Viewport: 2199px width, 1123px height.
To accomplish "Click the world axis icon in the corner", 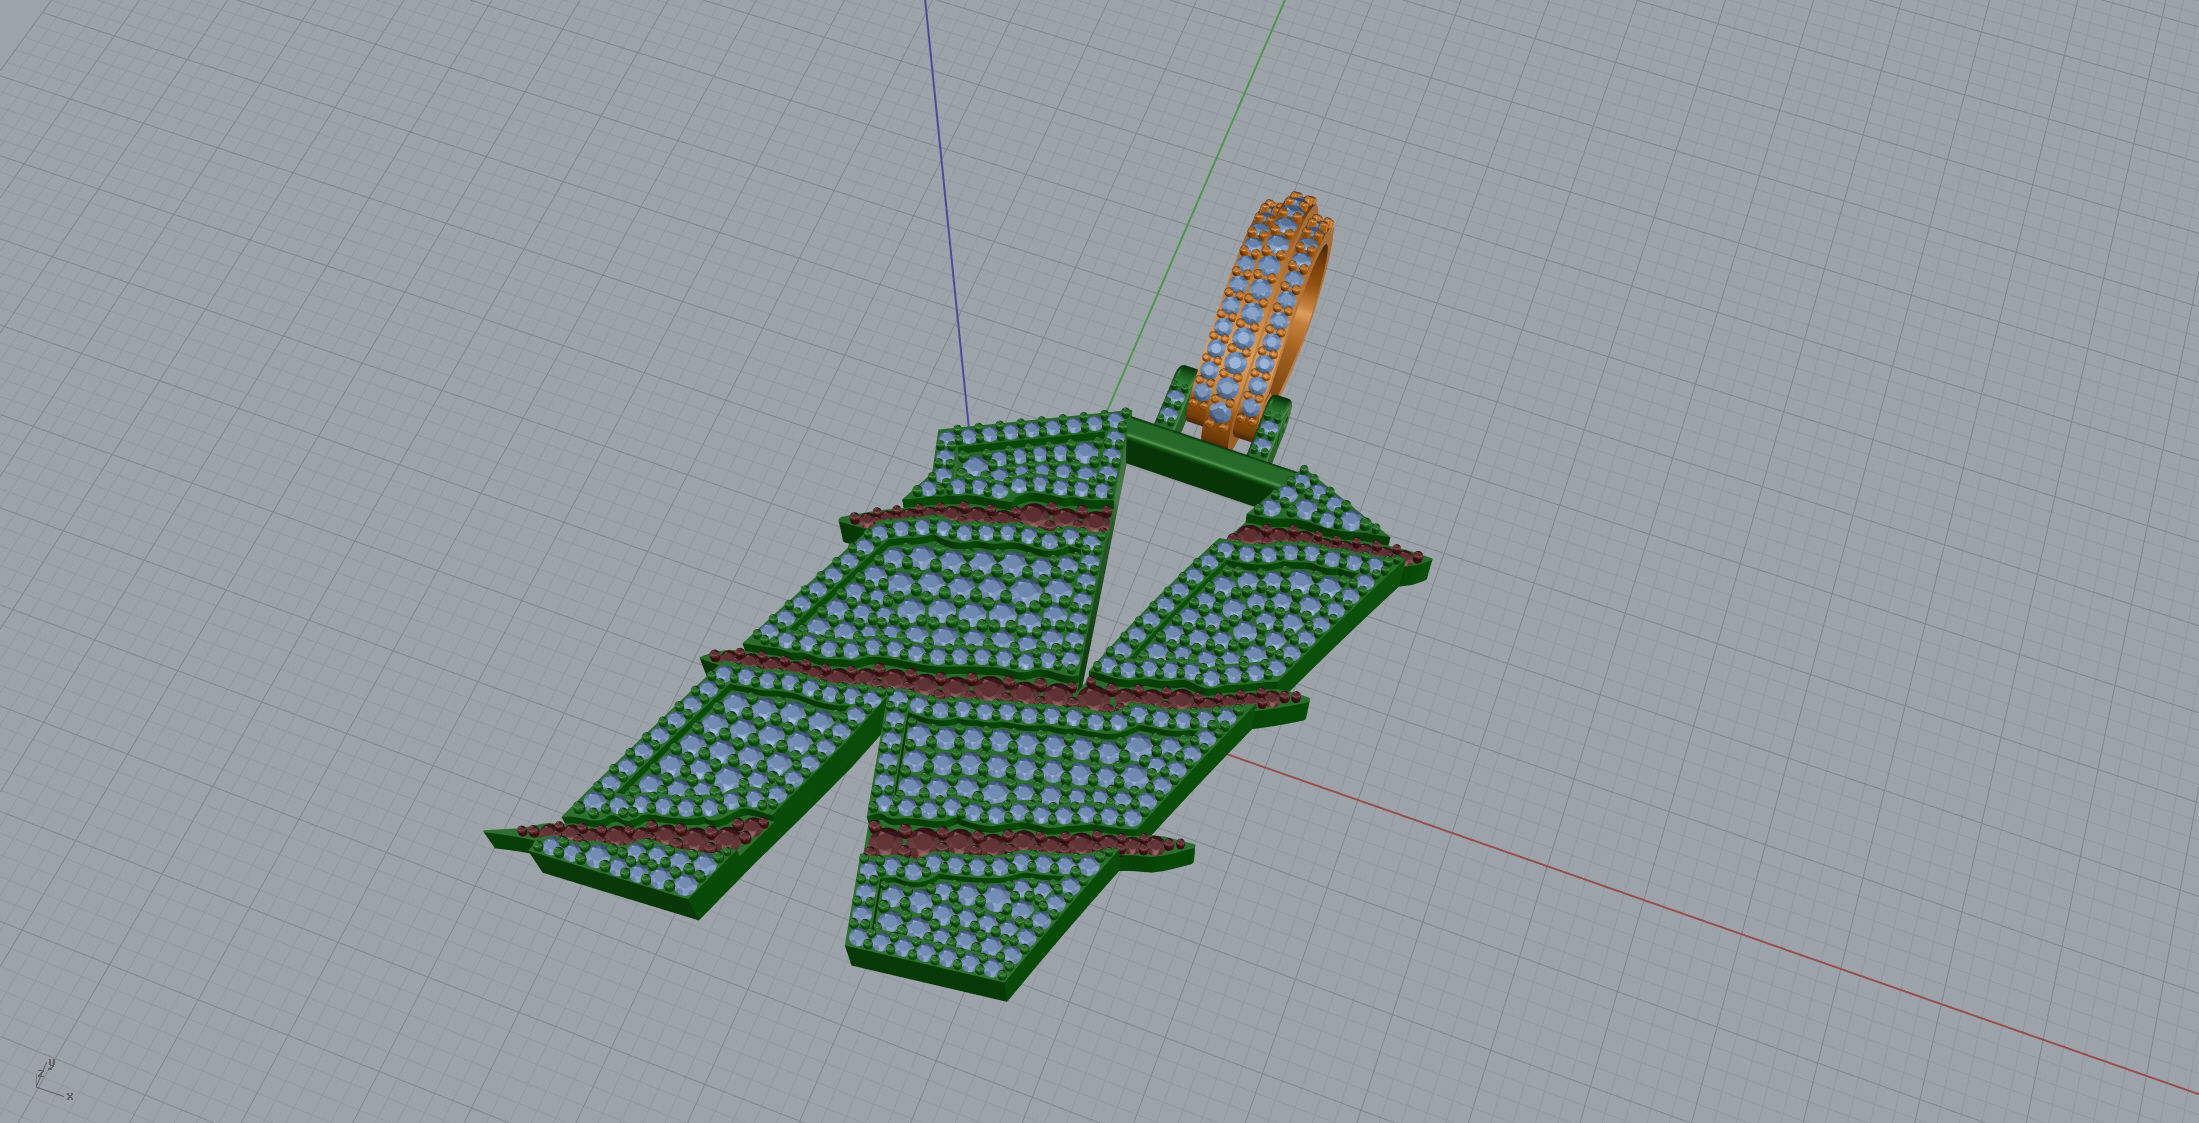I will pyautogui.click(x=53, y=1079).
